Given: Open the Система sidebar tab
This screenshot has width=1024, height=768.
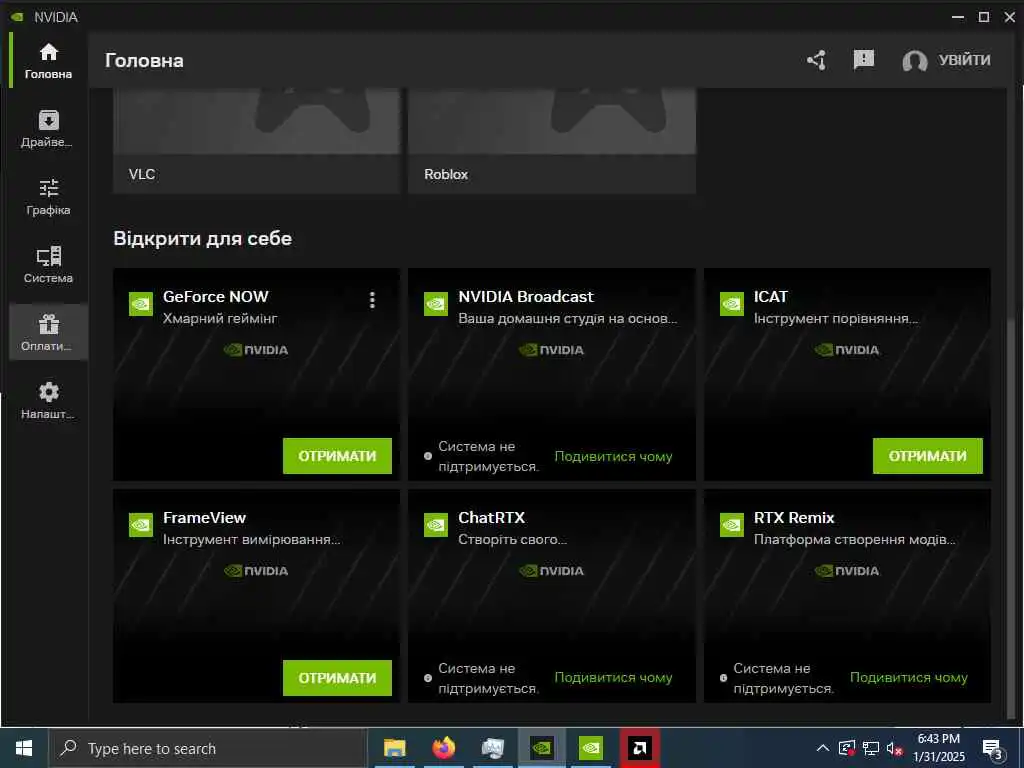Looking at the screenshot, I should [x=48, y=264].
